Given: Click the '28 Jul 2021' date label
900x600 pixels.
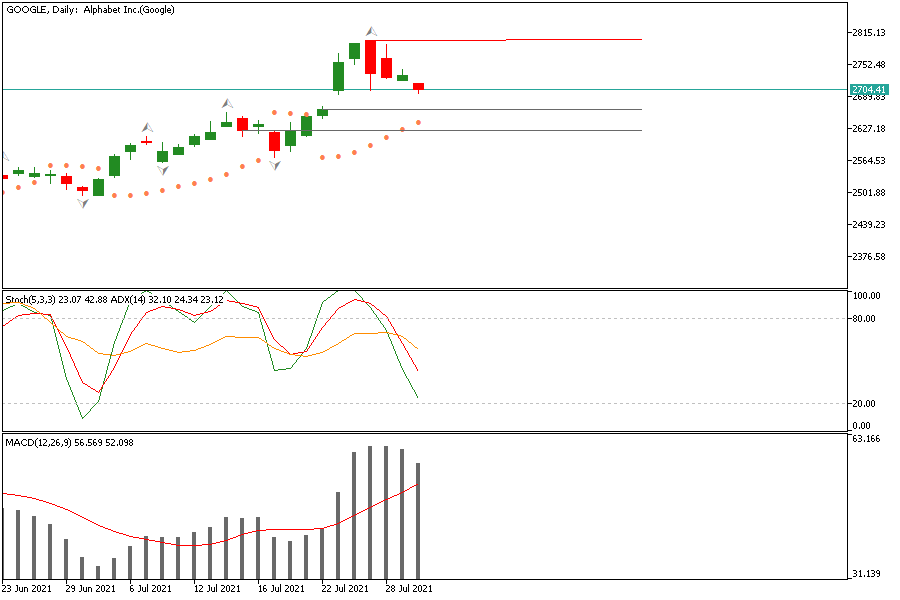Looking at the screenshot, I should pos(409,589).
